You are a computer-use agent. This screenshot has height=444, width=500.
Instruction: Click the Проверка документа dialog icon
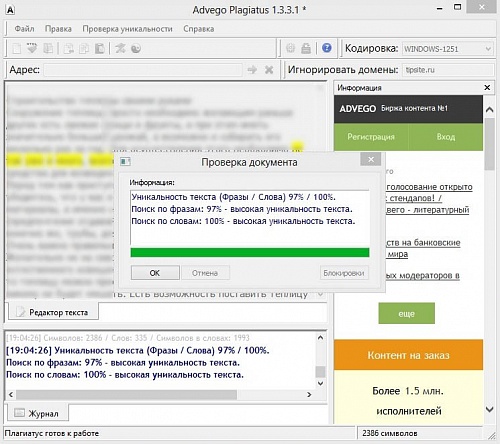point(125,162)
